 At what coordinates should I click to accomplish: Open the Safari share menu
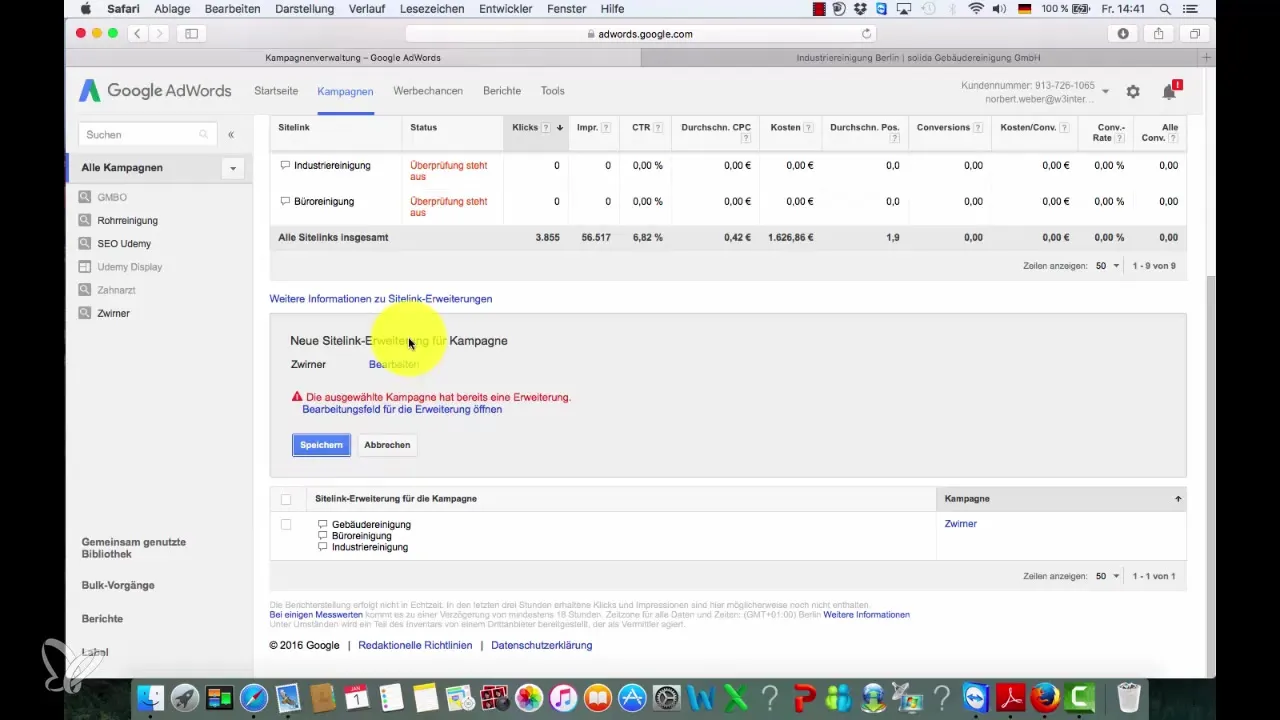pyautogui.click(x=1158, y=33)
